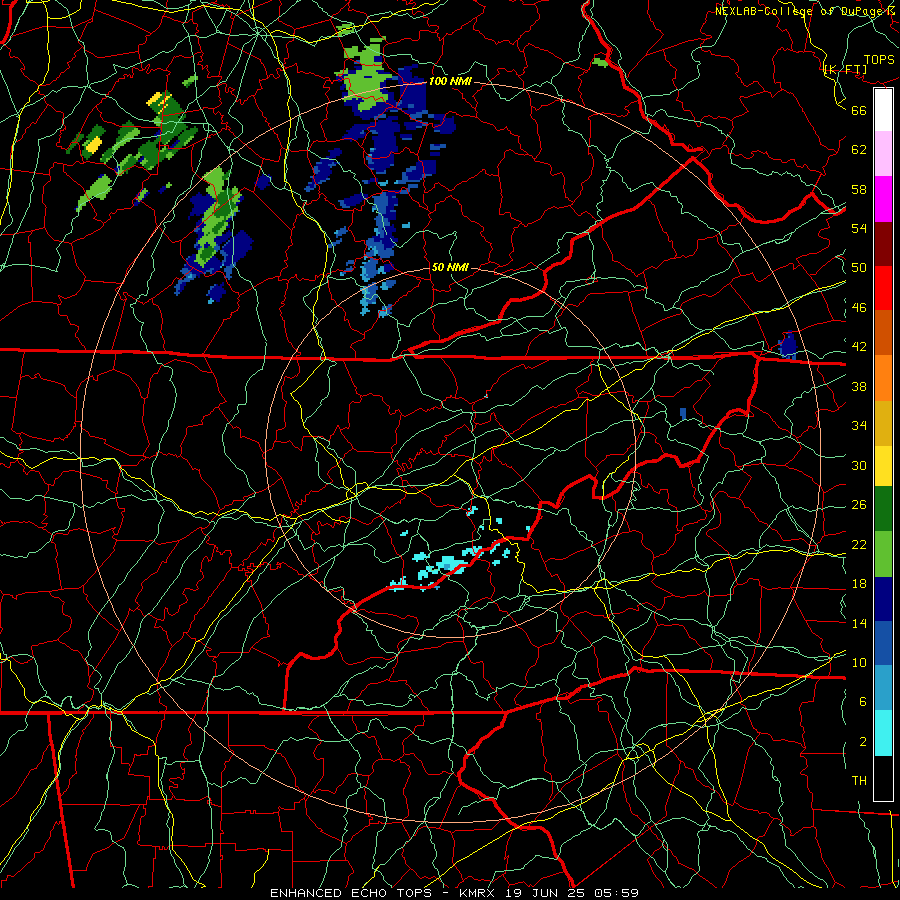
Task: Click the '22' legend value
Action: click(859, 544)
